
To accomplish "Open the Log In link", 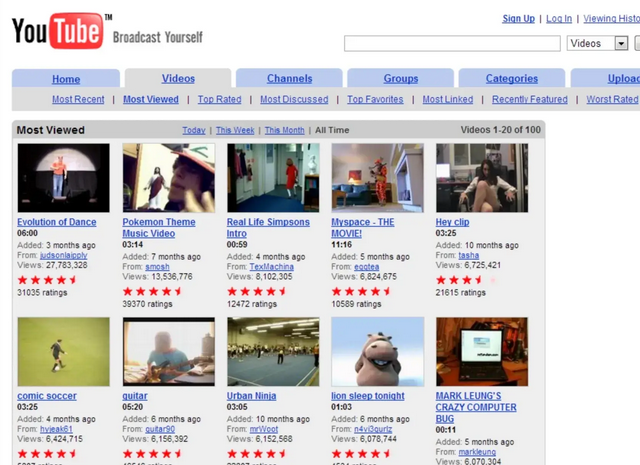I will (x=559, y=18).
